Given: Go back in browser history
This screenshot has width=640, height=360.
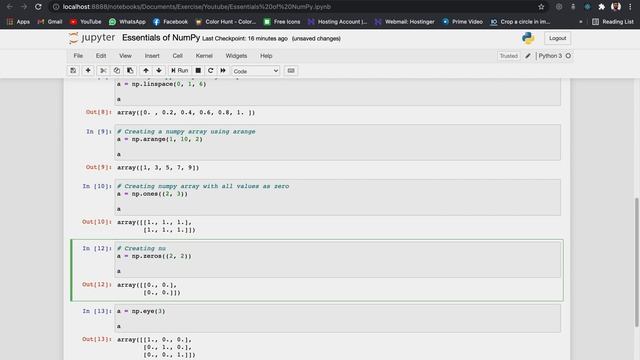Looking at the screenshot, I should point(10,7).
